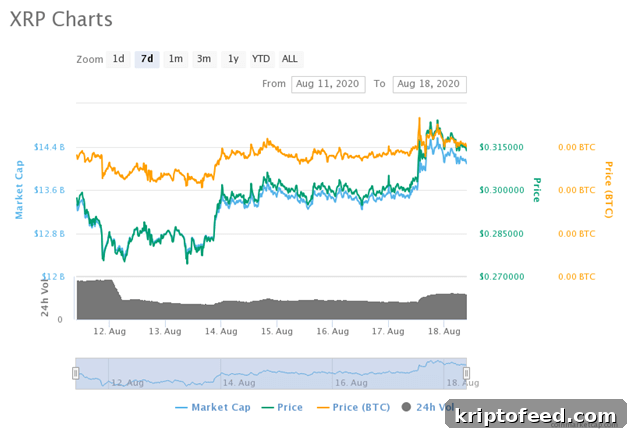628x433 pixels.
Task: Click the 16. Aug axis label
Action: click(x=332, y=331)
